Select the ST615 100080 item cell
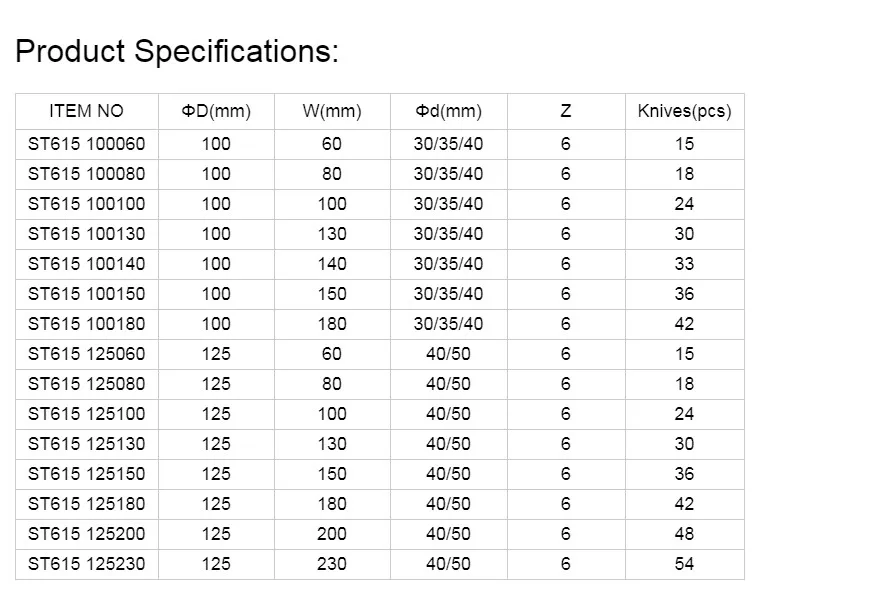This screenshot has height=594, width=882. pos(87,174)
